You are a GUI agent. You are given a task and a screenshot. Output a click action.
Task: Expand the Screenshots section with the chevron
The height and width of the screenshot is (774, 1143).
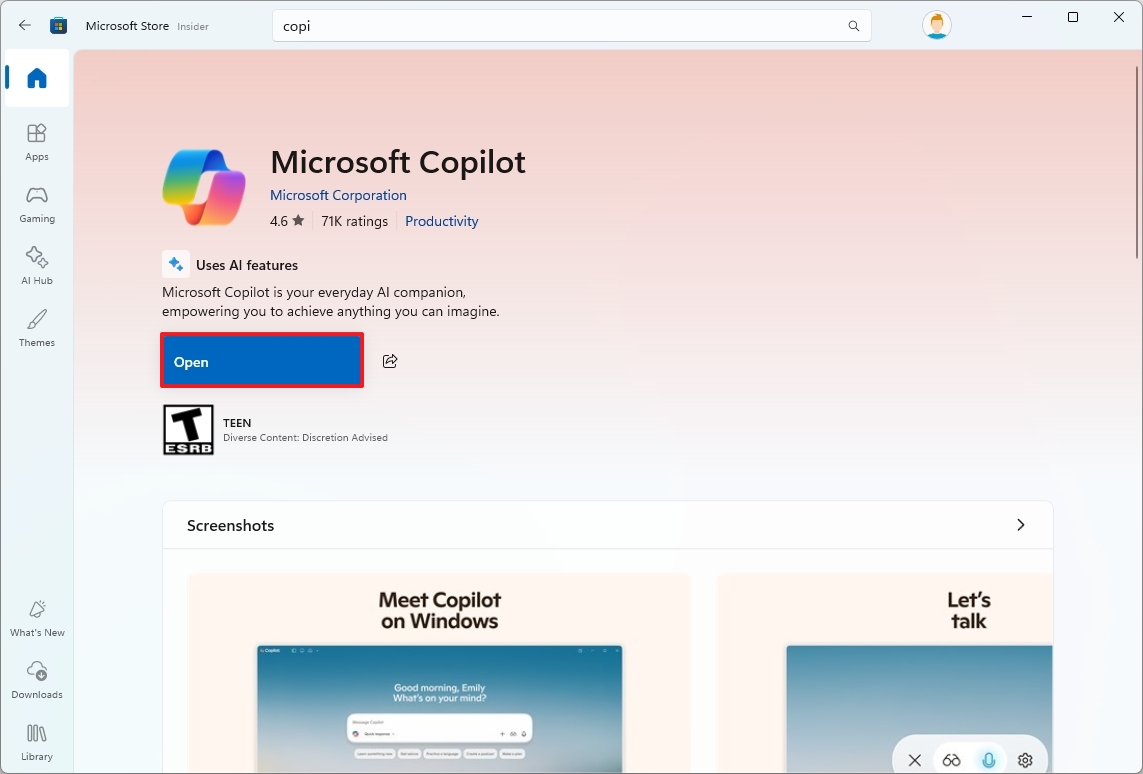pyautogui.click(x=1020, y=524)
